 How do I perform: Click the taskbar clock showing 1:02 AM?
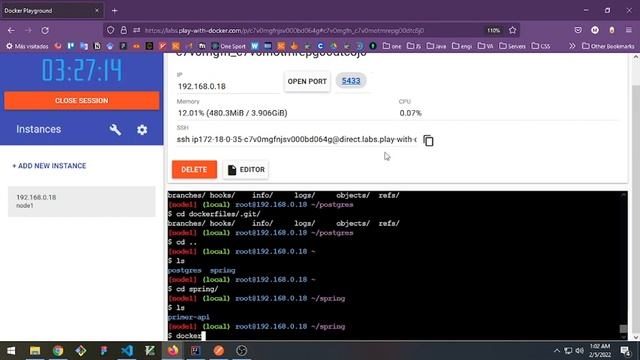600,351
